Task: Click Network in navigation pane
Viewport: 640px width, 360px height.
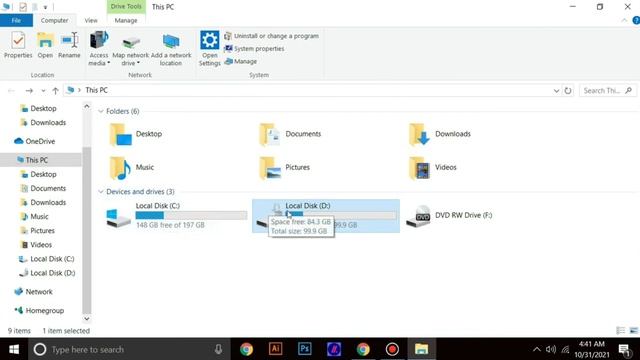Action: [33, 292]
